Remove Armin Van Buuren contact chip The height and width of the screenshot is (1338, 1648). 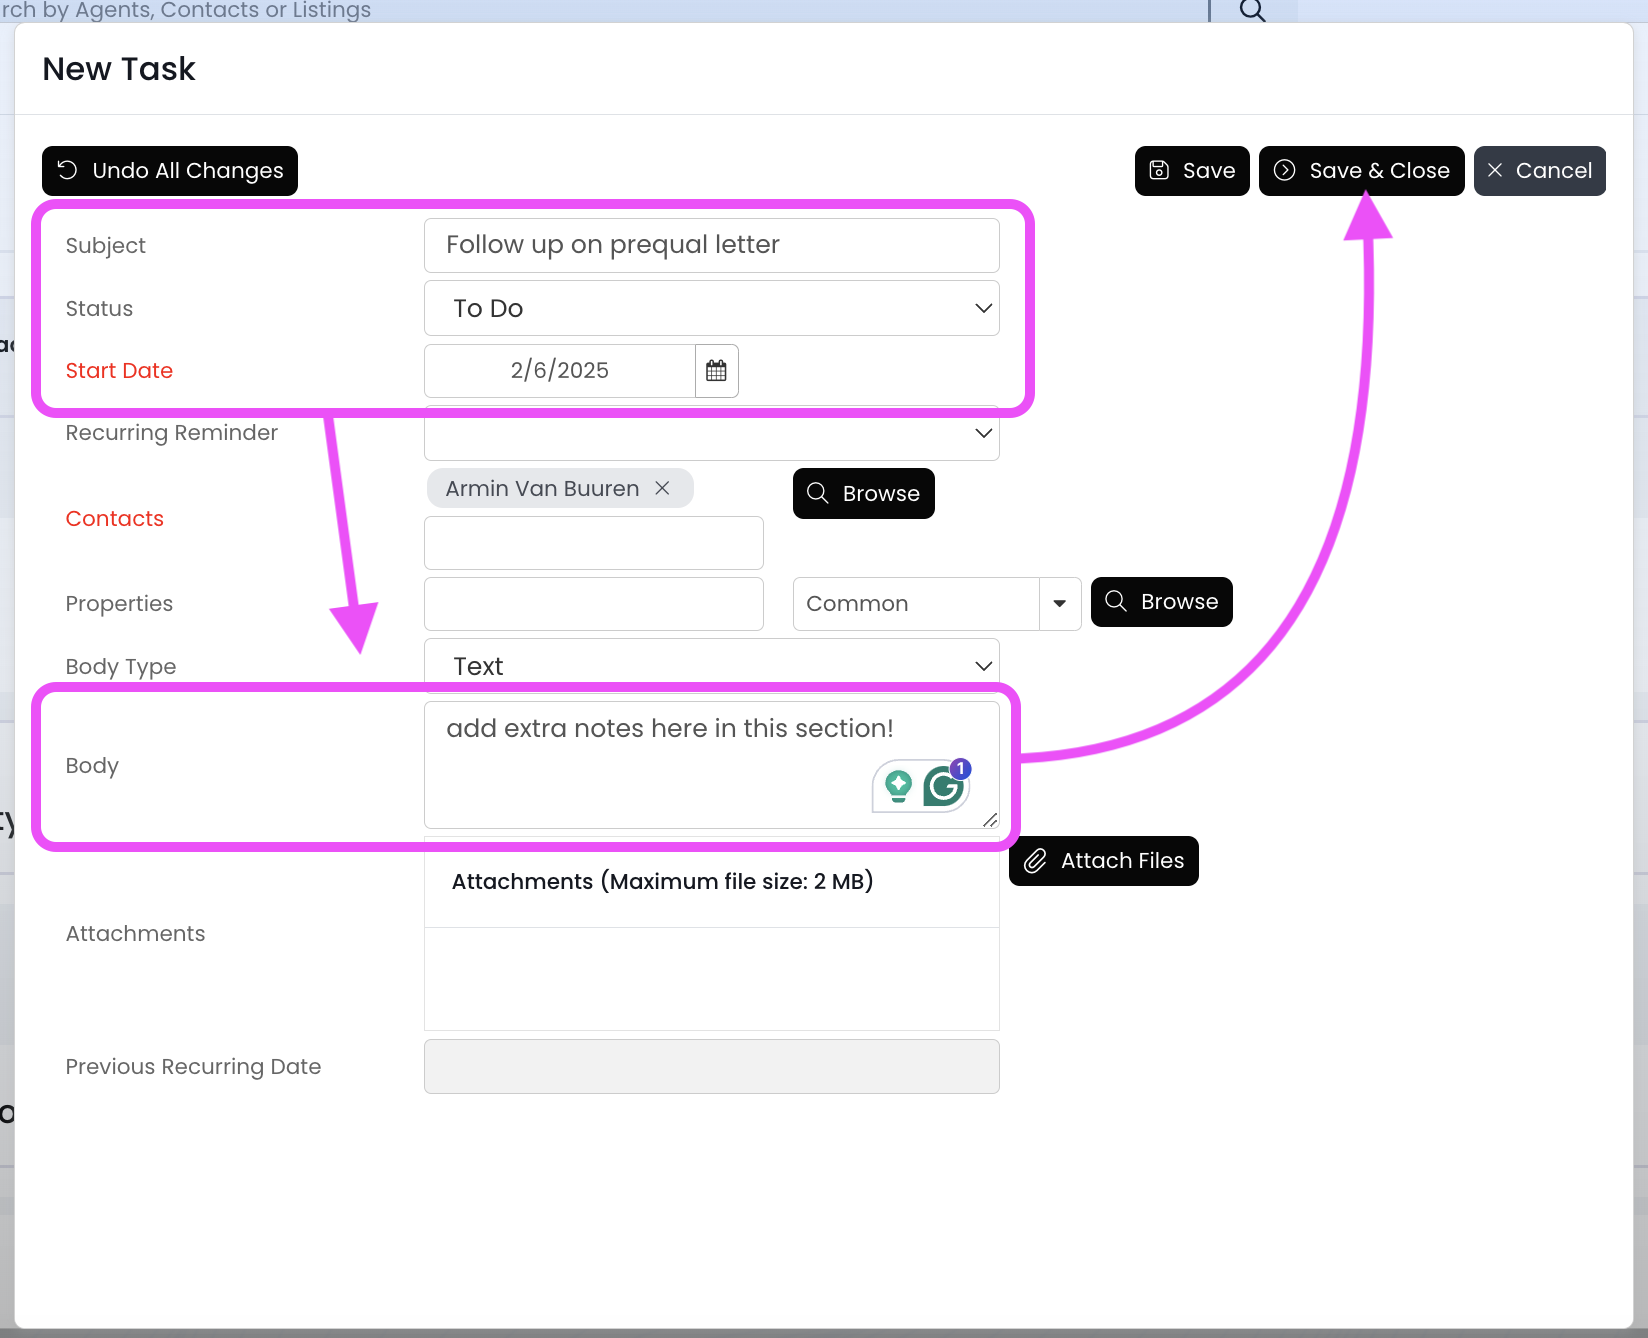[662, 488]
